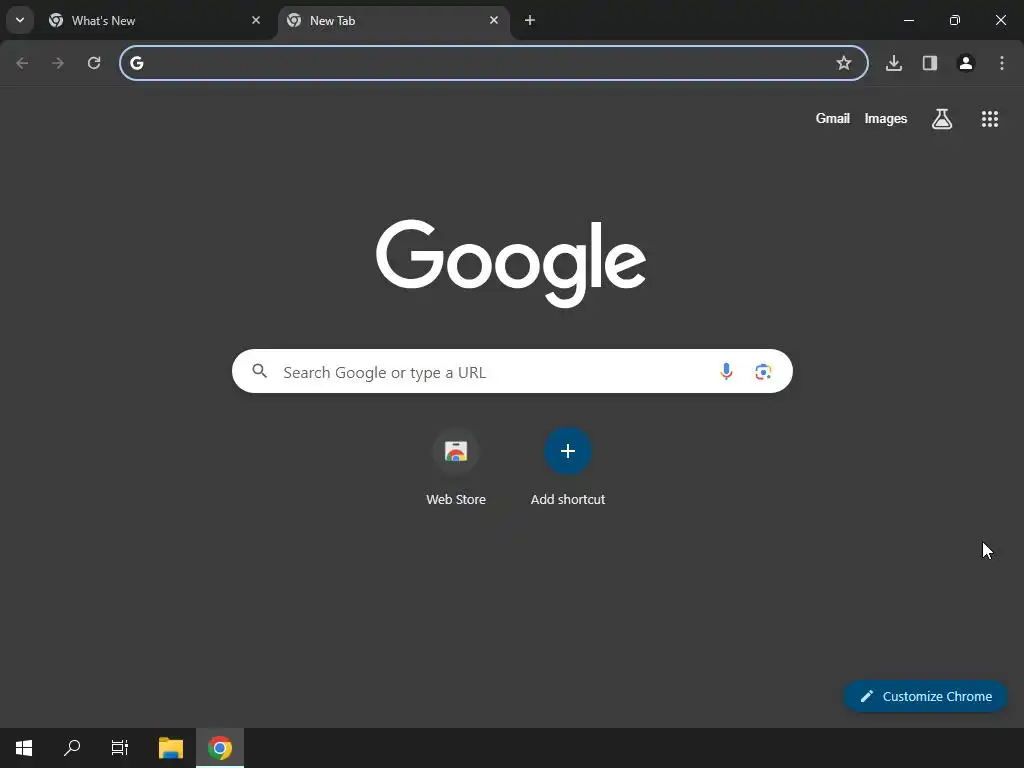The width and height of the screenshot is (1024, 768).
Task: Click the Chrome taskbar icon
Action: (220, 748)
